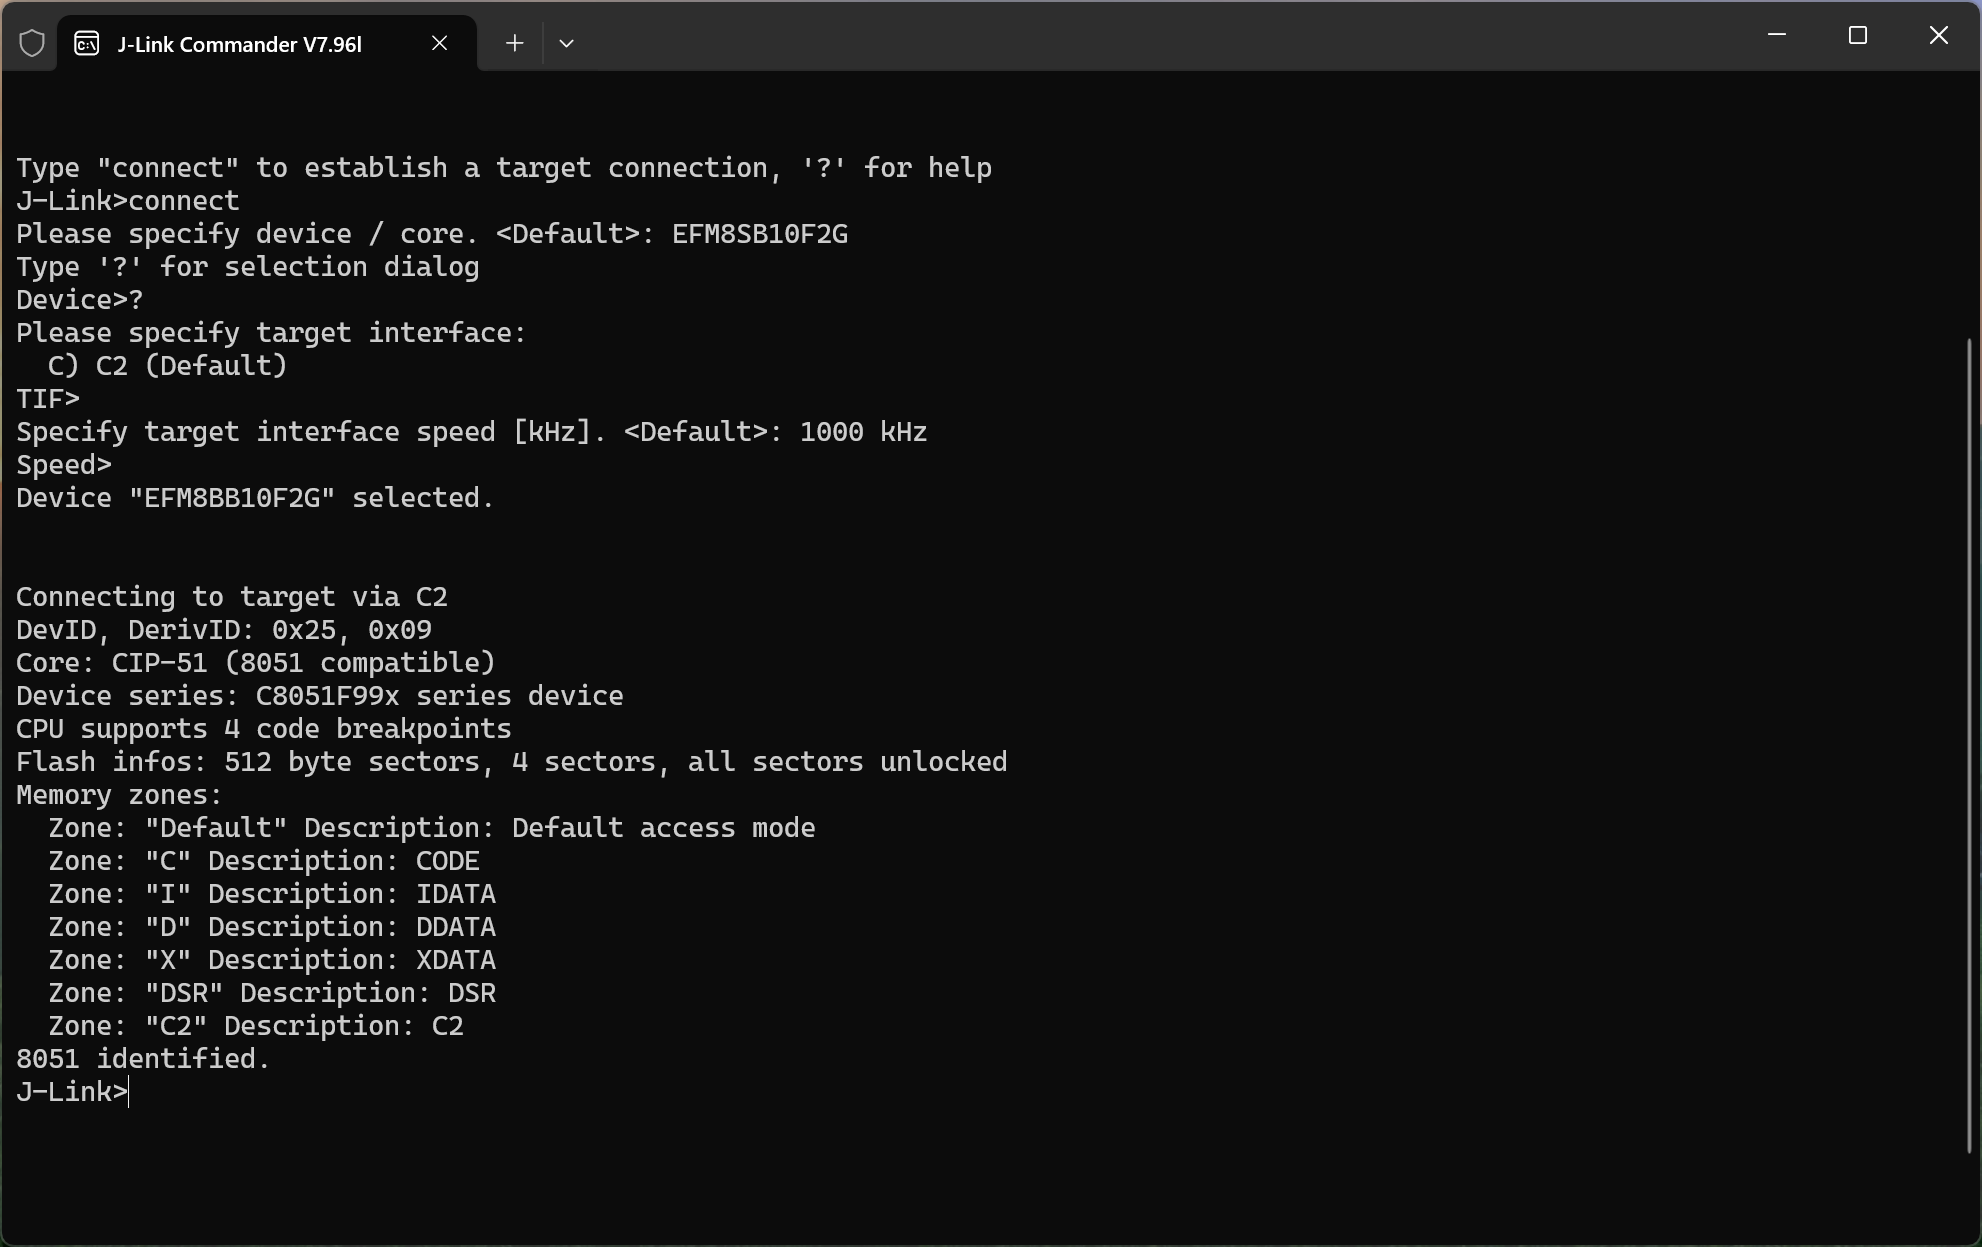
Task: Click the "8051 identified." output line
Action: (x=143, y=1059)
